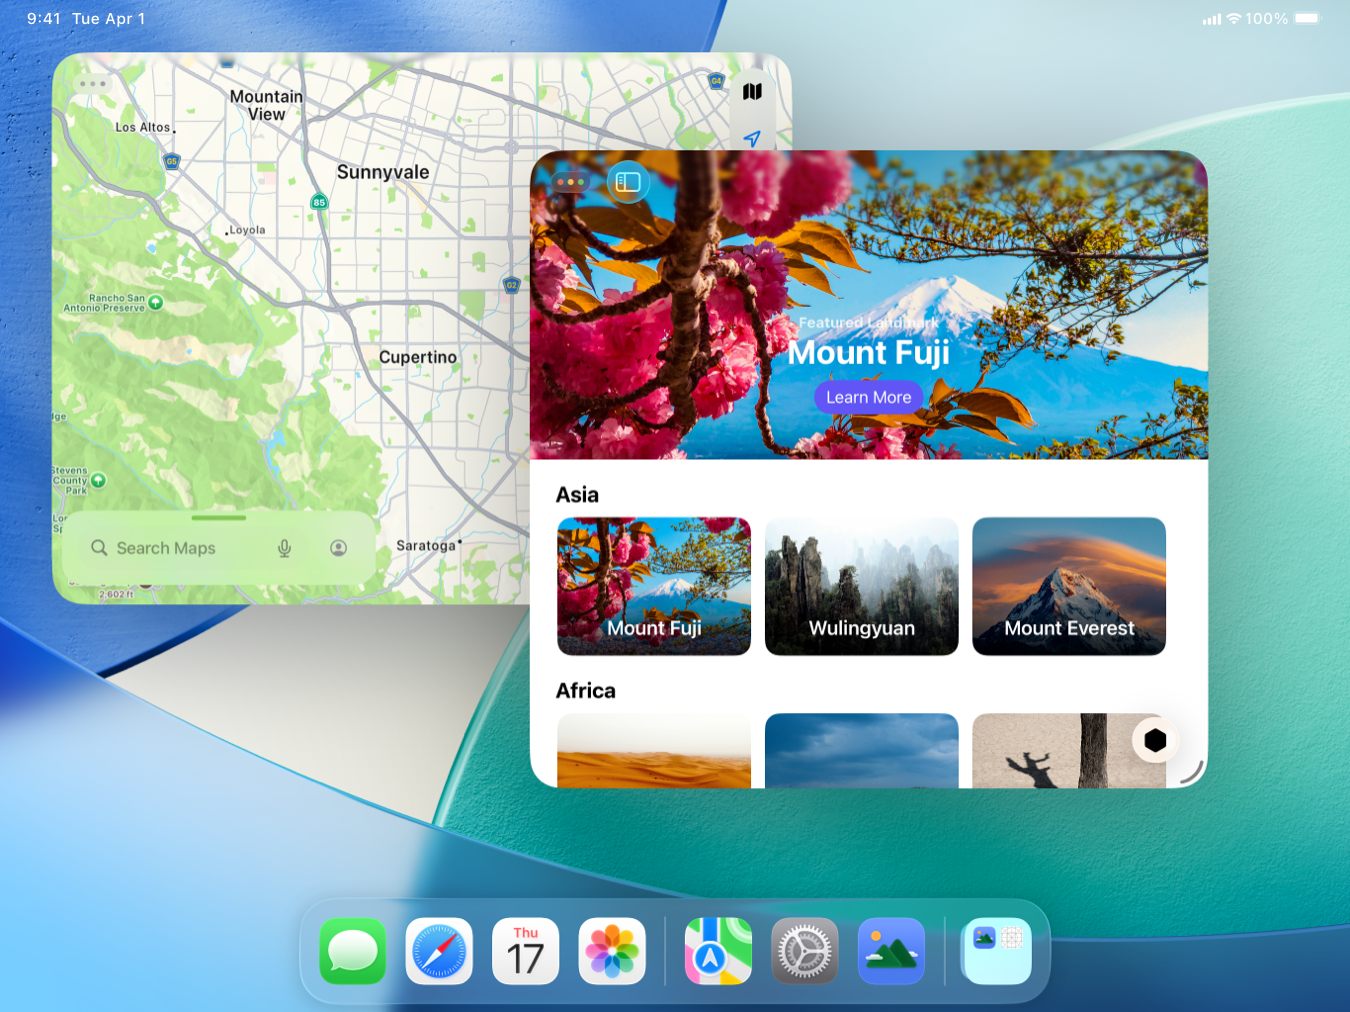Open the multitasking menu on the Landmarks window
This screenshot has width=1350, height=1012.
tap(570, 182)
